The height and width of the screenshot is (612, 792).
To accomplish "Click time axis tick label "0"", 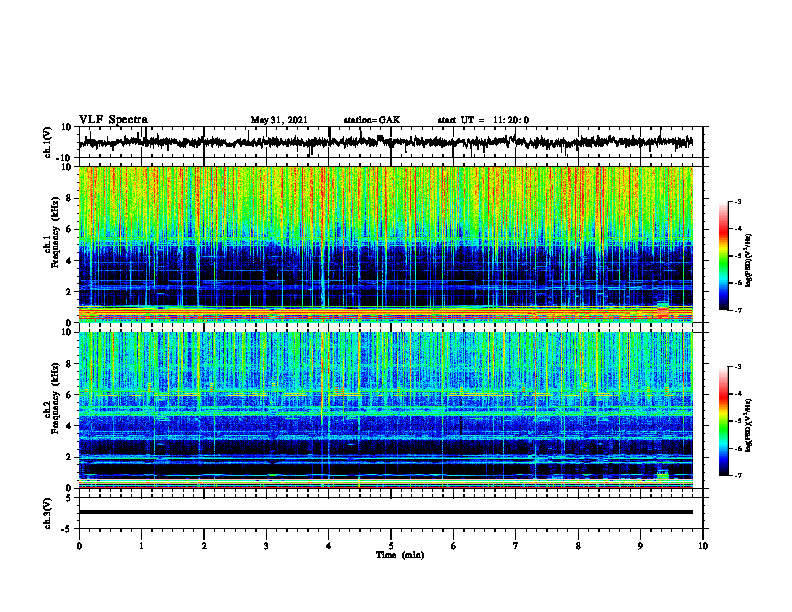I will click(79, 546).
